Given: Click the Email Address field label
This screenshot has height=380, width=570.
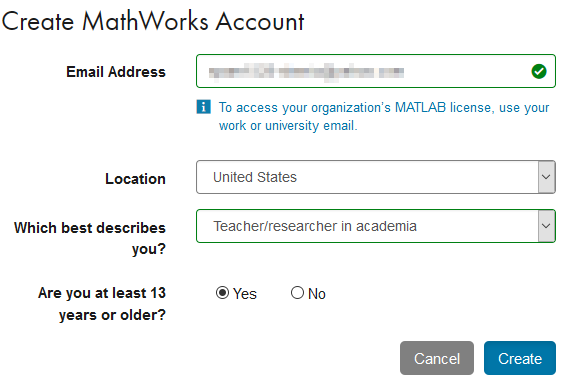Looking at the screenshot, I should coord(116,72).
